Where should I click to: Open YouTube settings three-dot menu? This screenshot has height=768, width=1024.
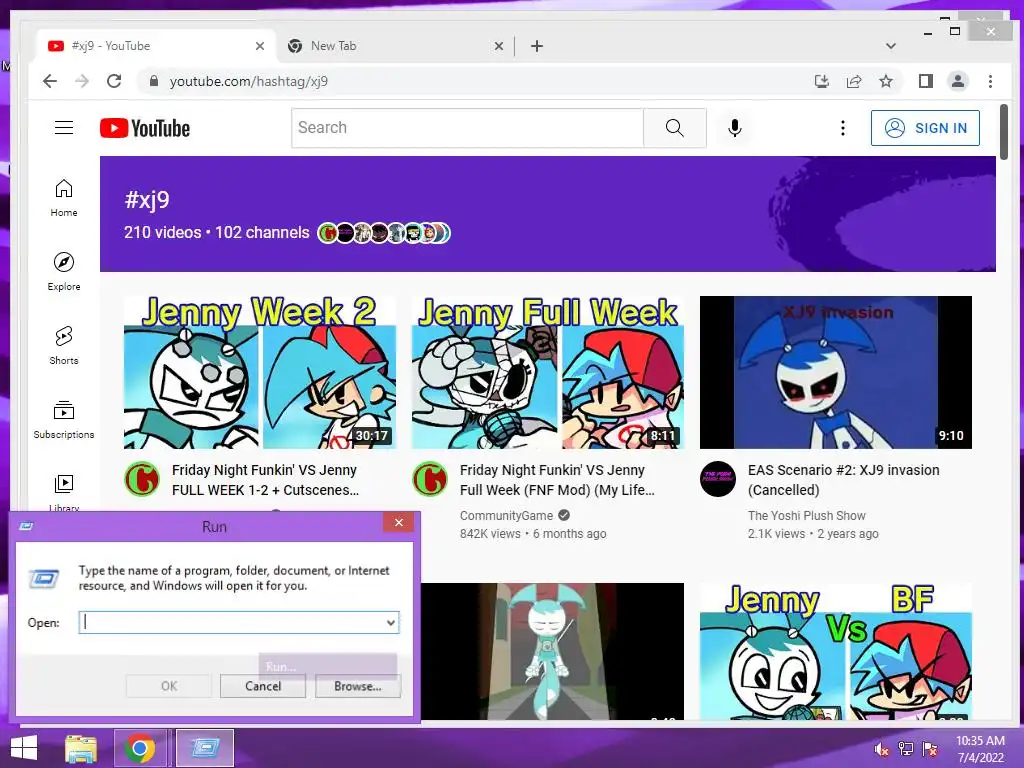click(x=842, y=128)
